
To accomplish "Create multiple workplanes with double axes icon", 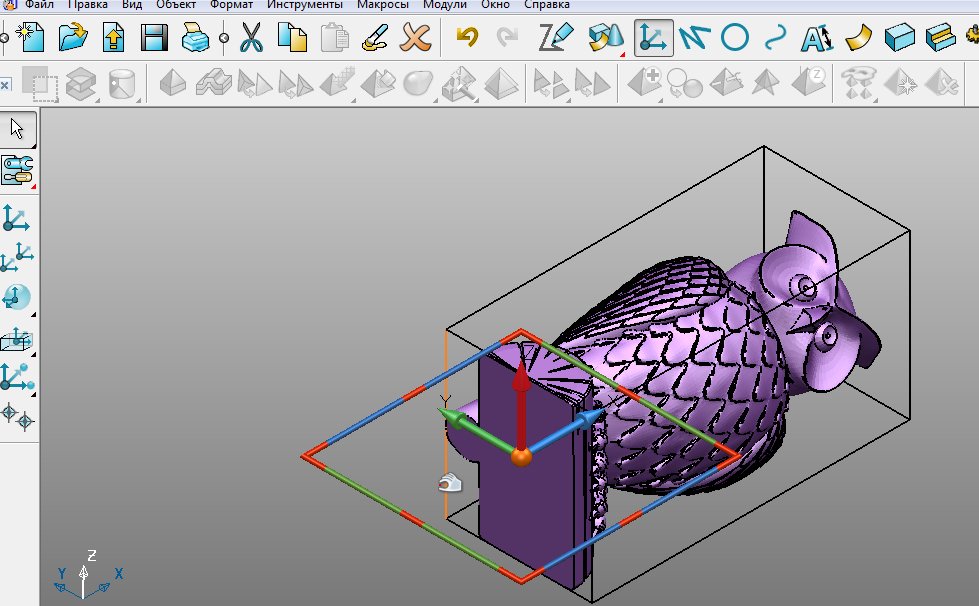I will point(17,257).
